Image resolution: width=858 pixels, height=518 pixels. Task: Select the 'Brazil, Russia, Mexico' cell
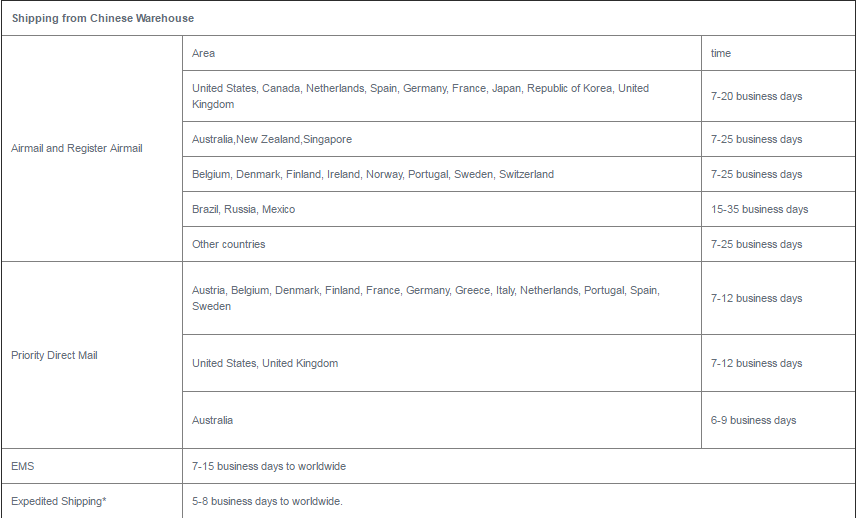click(x=442, y=209)
